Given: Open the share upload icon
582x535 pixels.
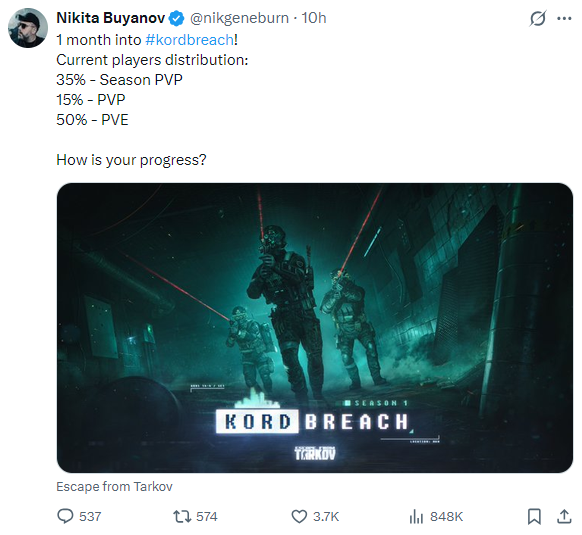Looking at the screenshot, I should (564, 516).
